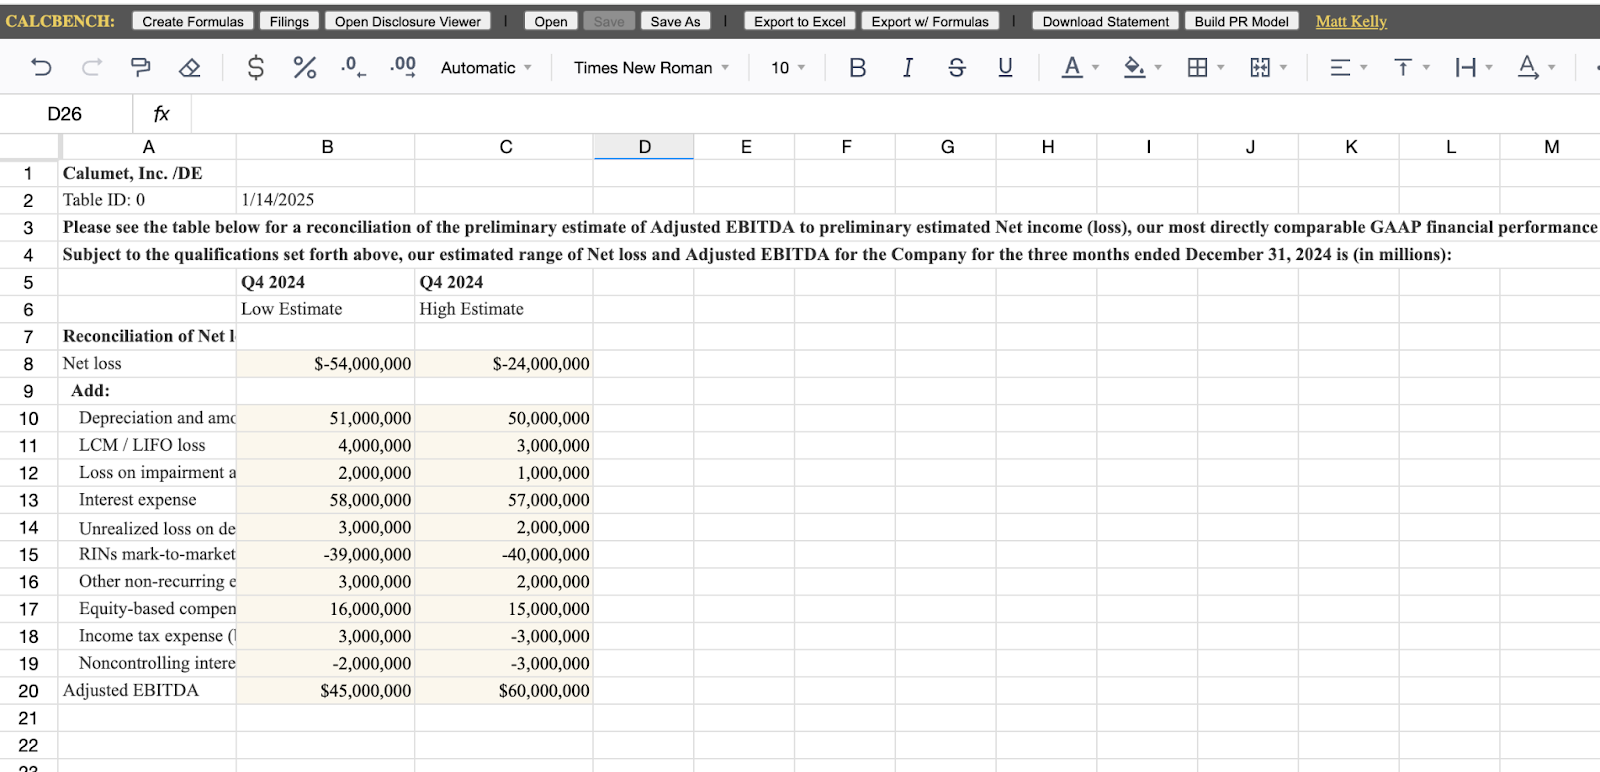Toggle underline formatting
1600x772 pixels.
(x=1006, y=67)
